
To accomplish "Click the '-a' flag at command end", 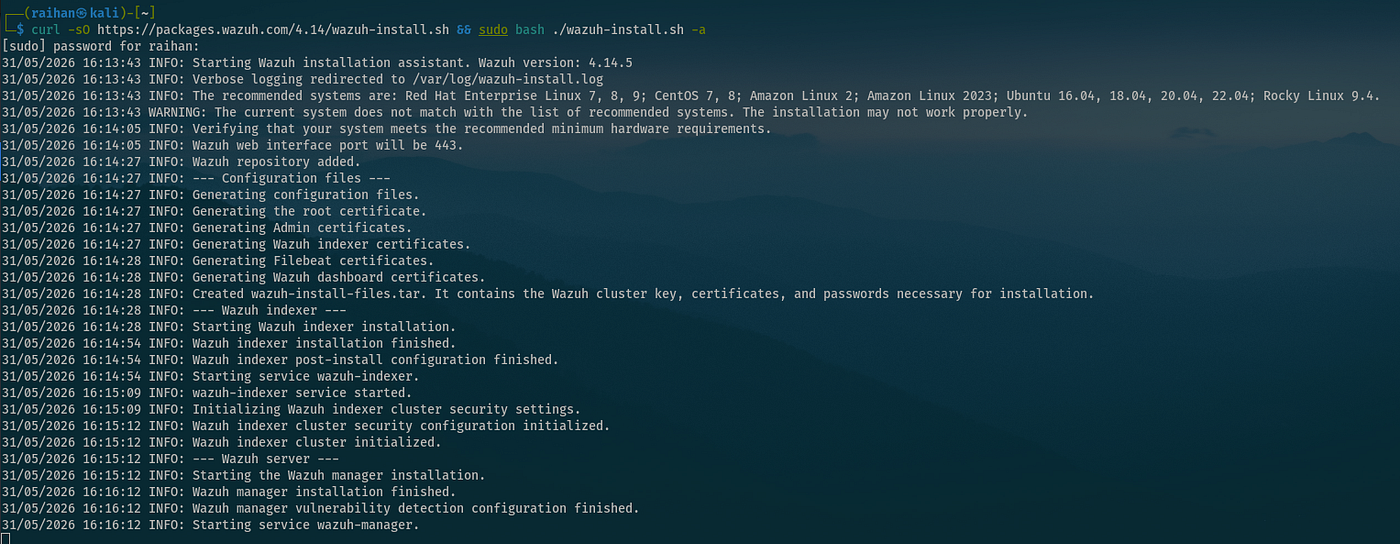I will click(x=698, y=29).
